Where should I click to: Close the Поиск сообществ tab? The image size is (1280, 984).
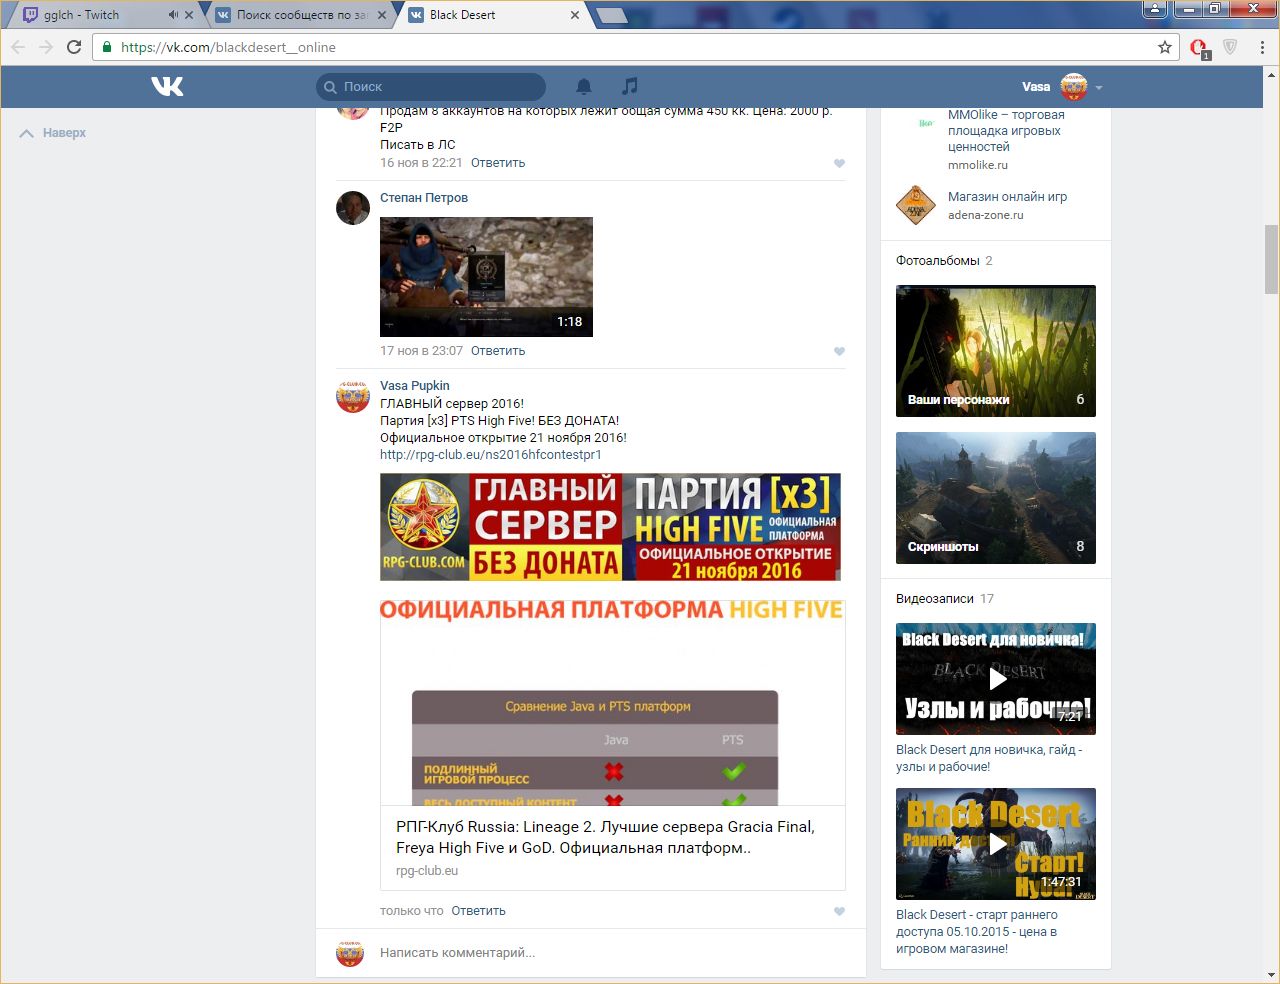(382, 15)
